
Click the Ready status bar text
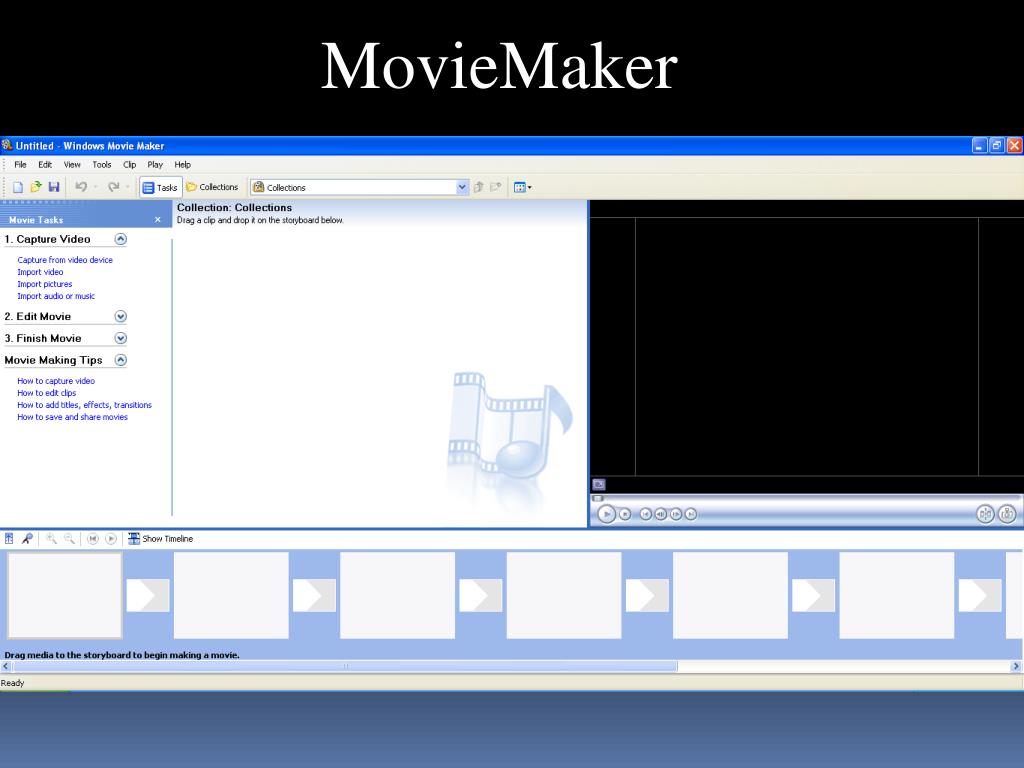(x=12, y=683)
